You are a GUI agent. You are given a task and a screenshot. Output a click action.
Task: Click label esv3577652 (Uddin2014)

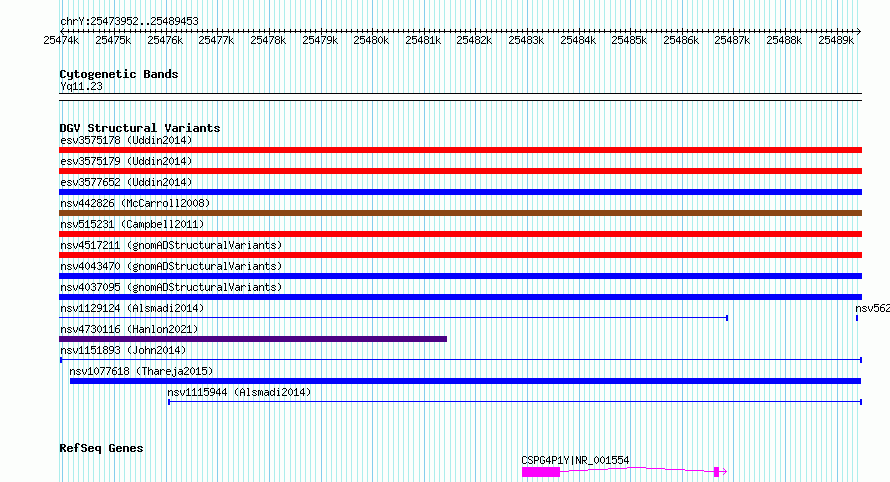tap(126, 182)
